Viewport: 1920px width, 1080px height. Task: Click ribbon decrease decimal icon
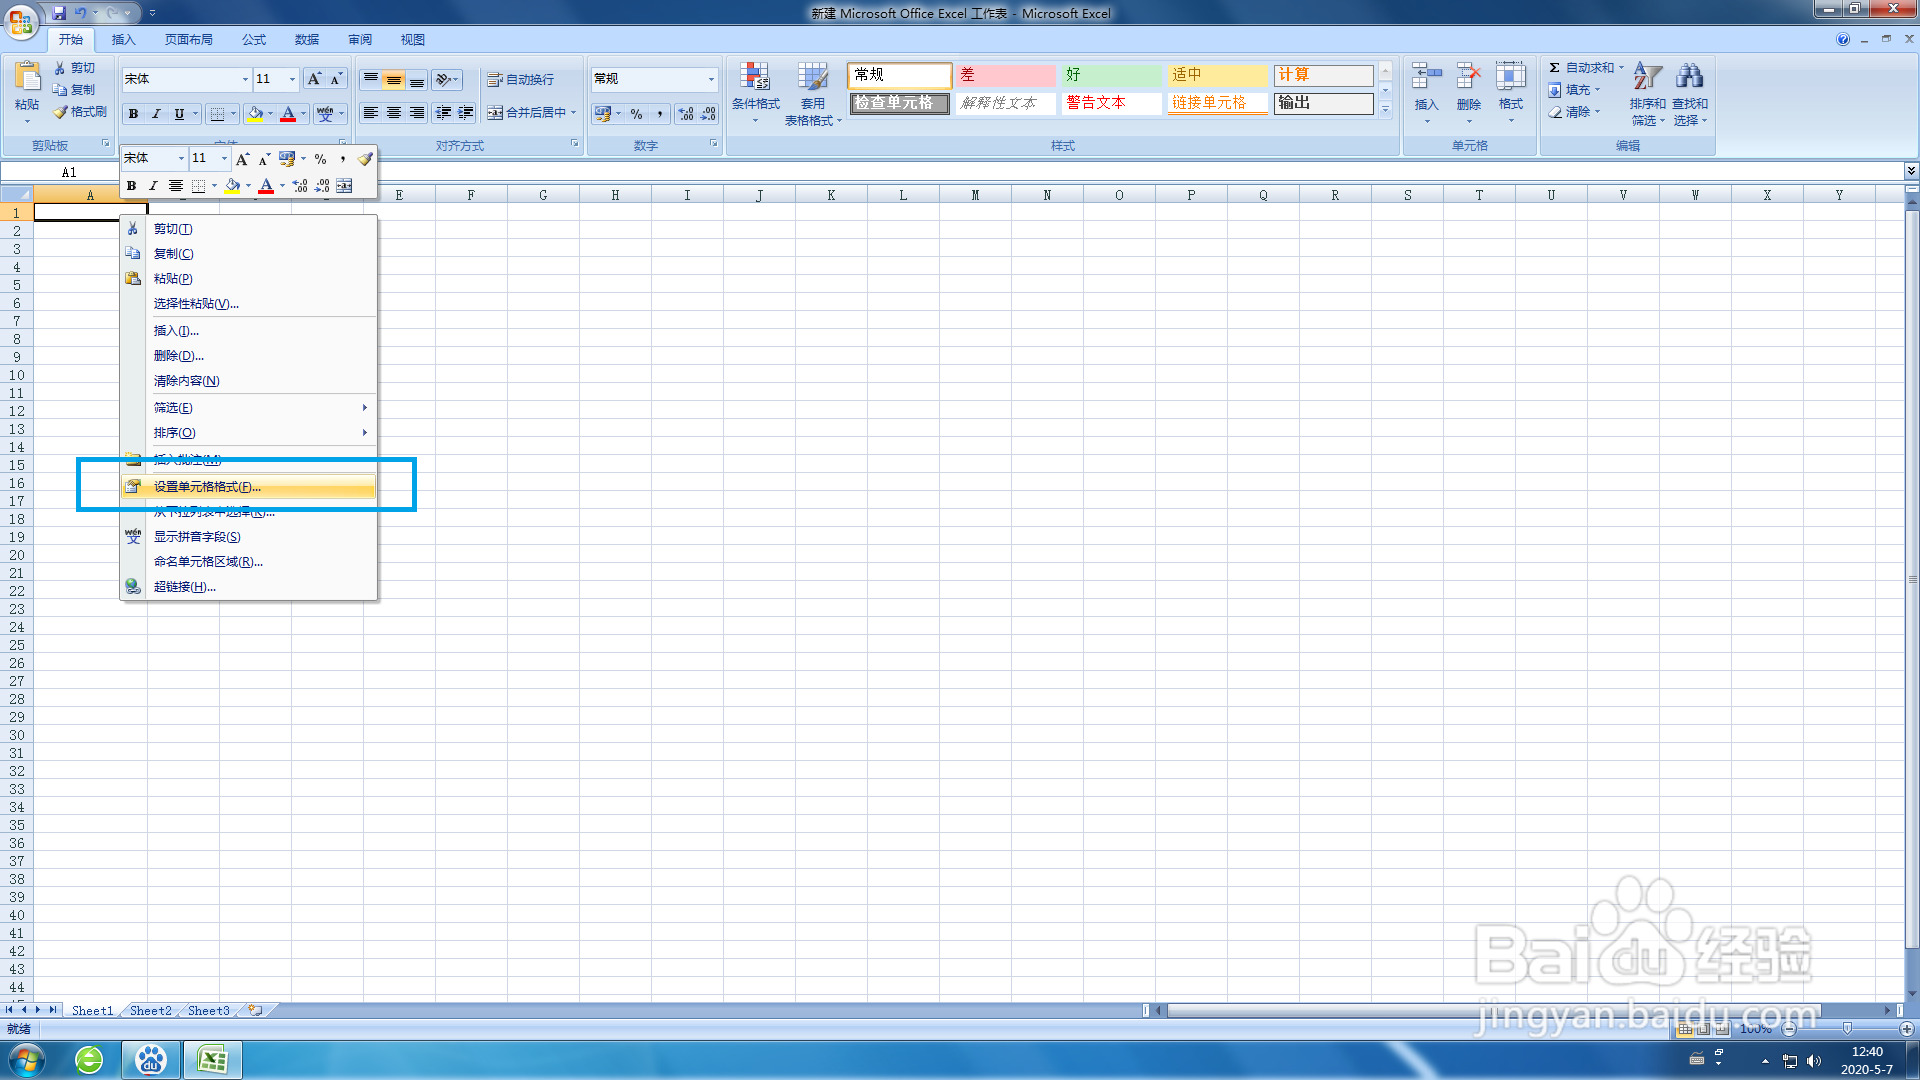coord(708,114)
